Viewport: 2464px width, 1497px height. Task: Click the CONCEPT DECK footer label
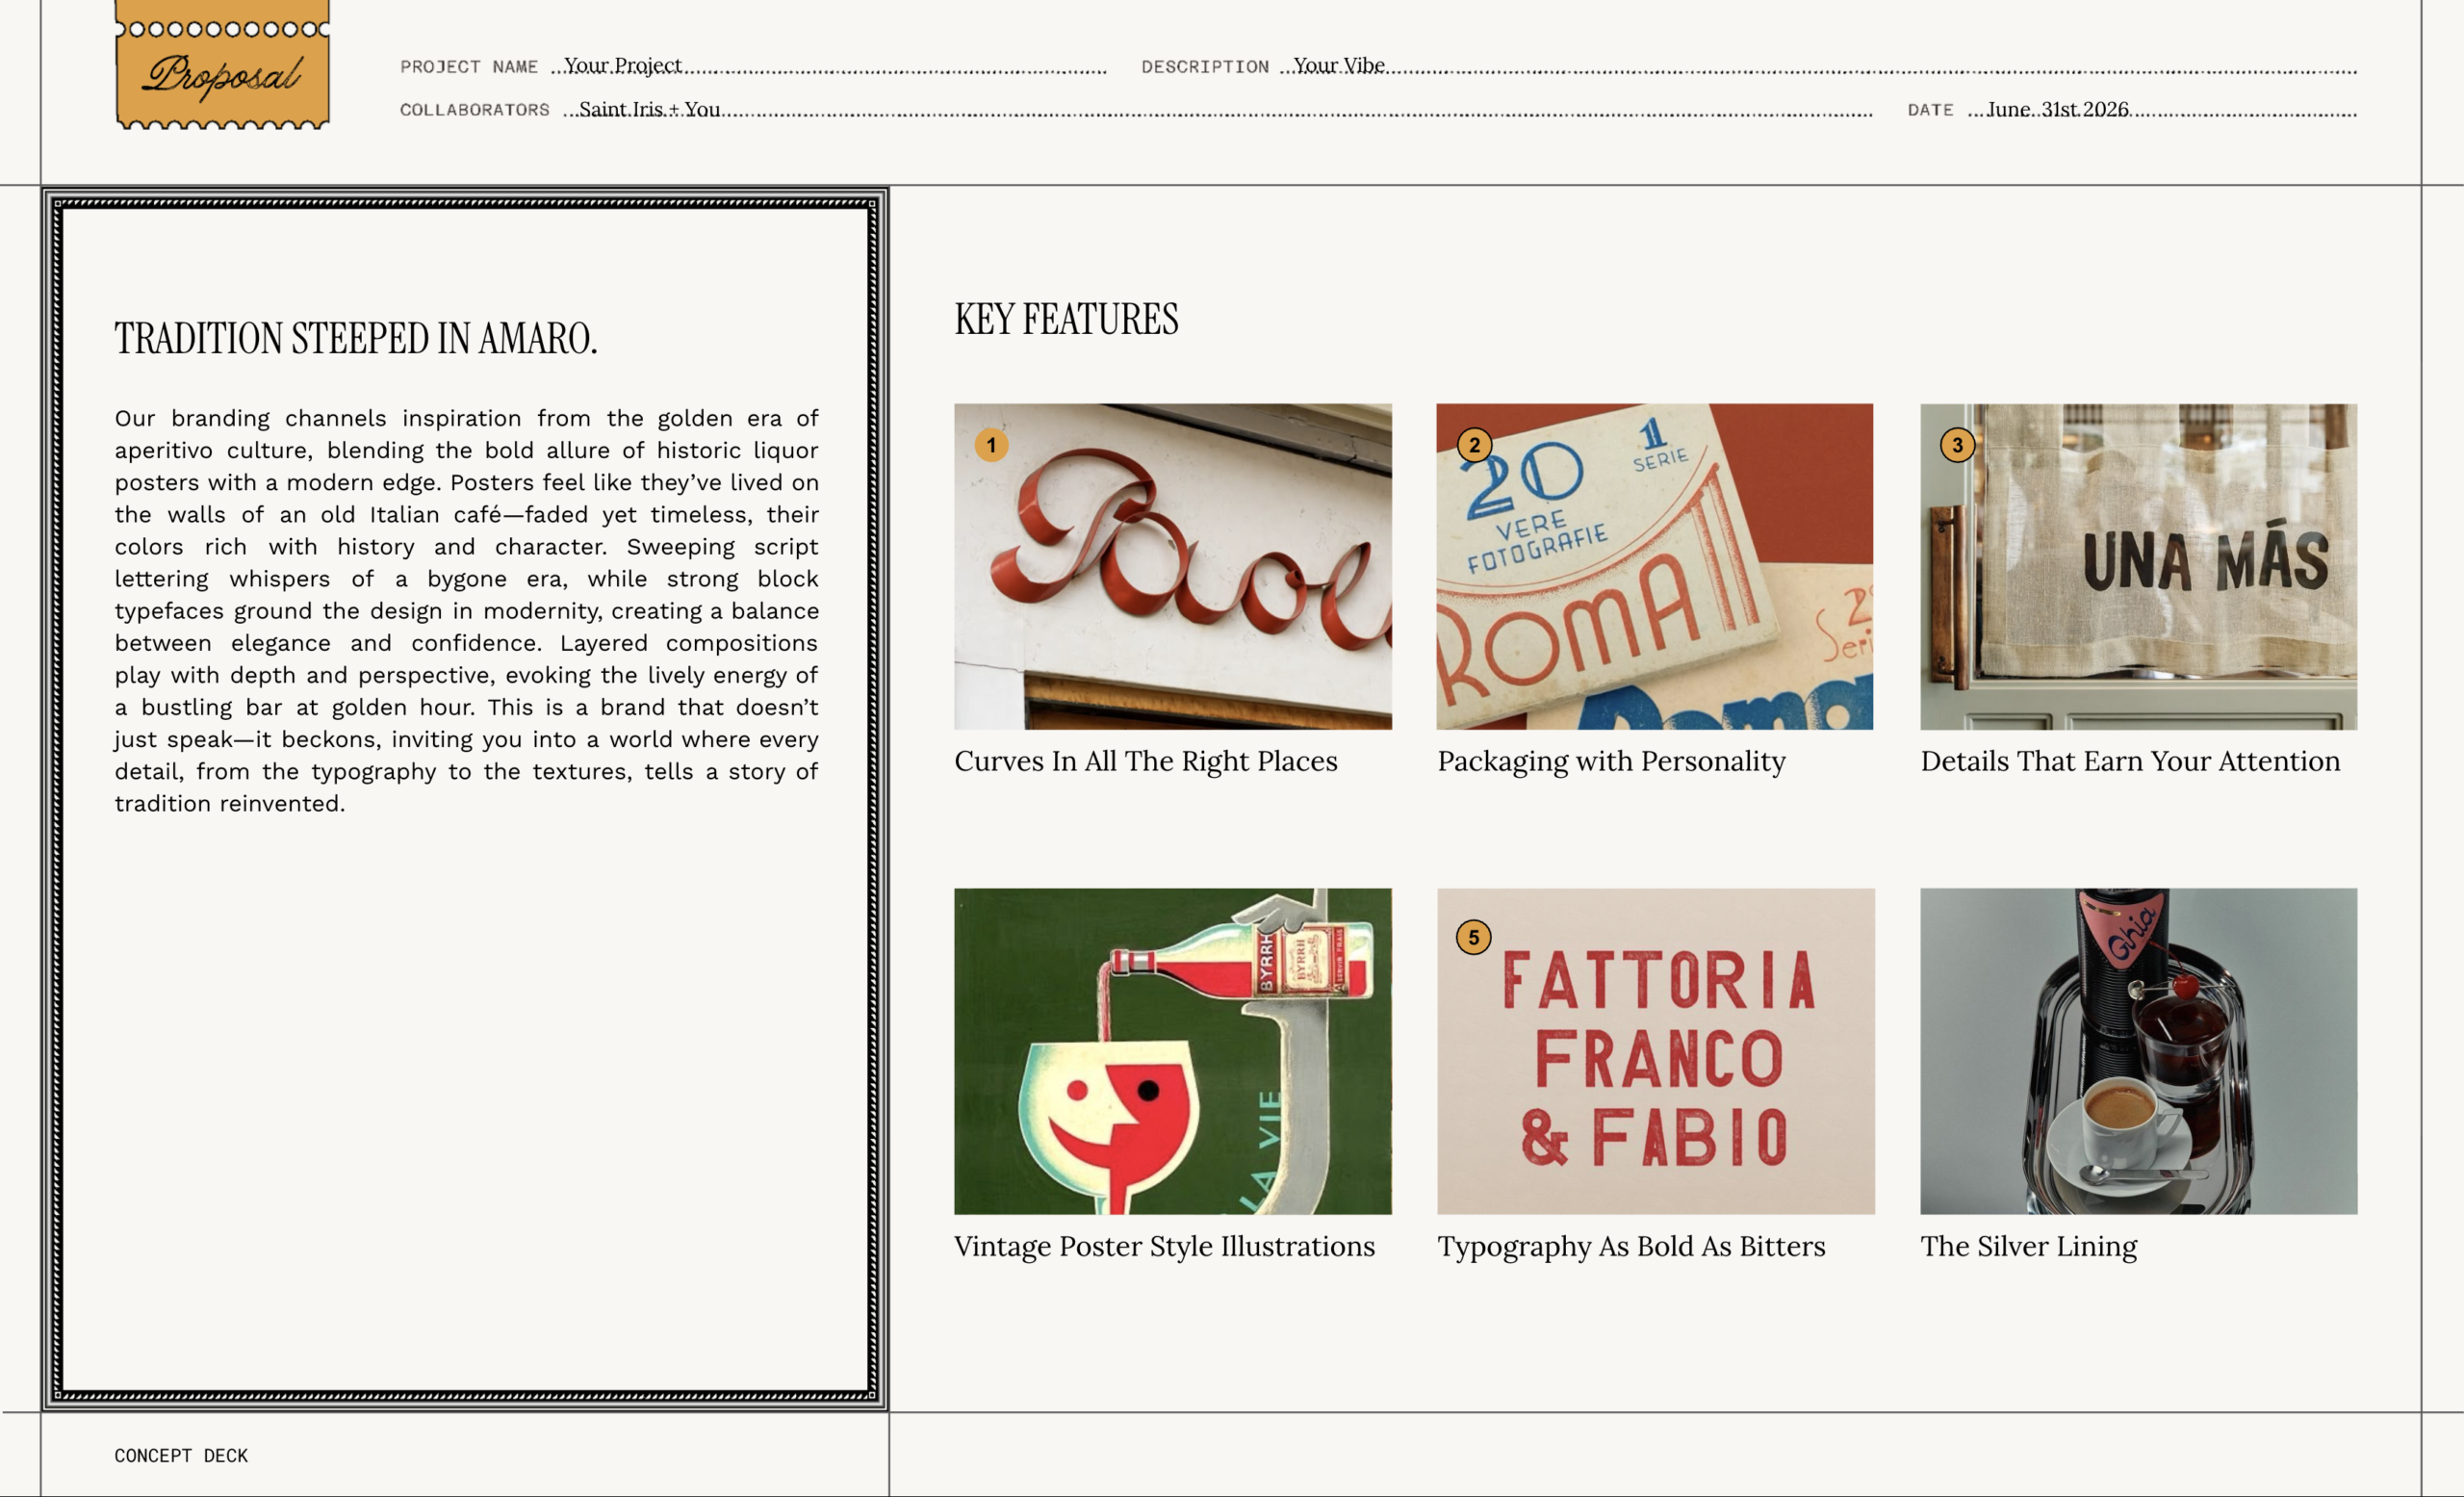(181, 1456)
